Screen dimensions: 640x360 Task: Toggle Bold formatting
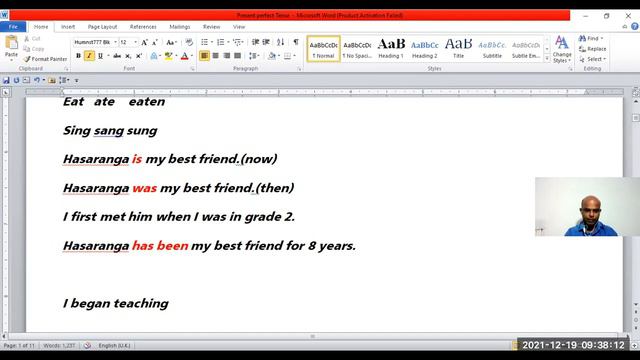tap(78, 56)
